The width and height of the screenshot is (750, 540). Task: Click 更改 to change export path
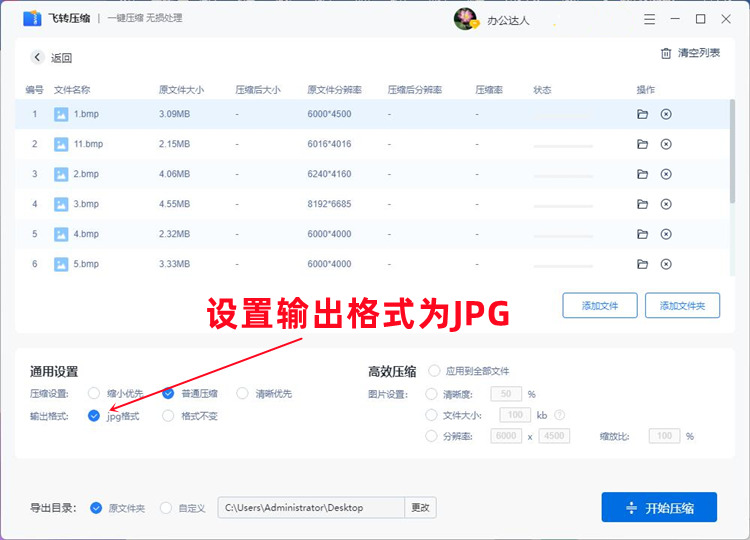point(420,507)
